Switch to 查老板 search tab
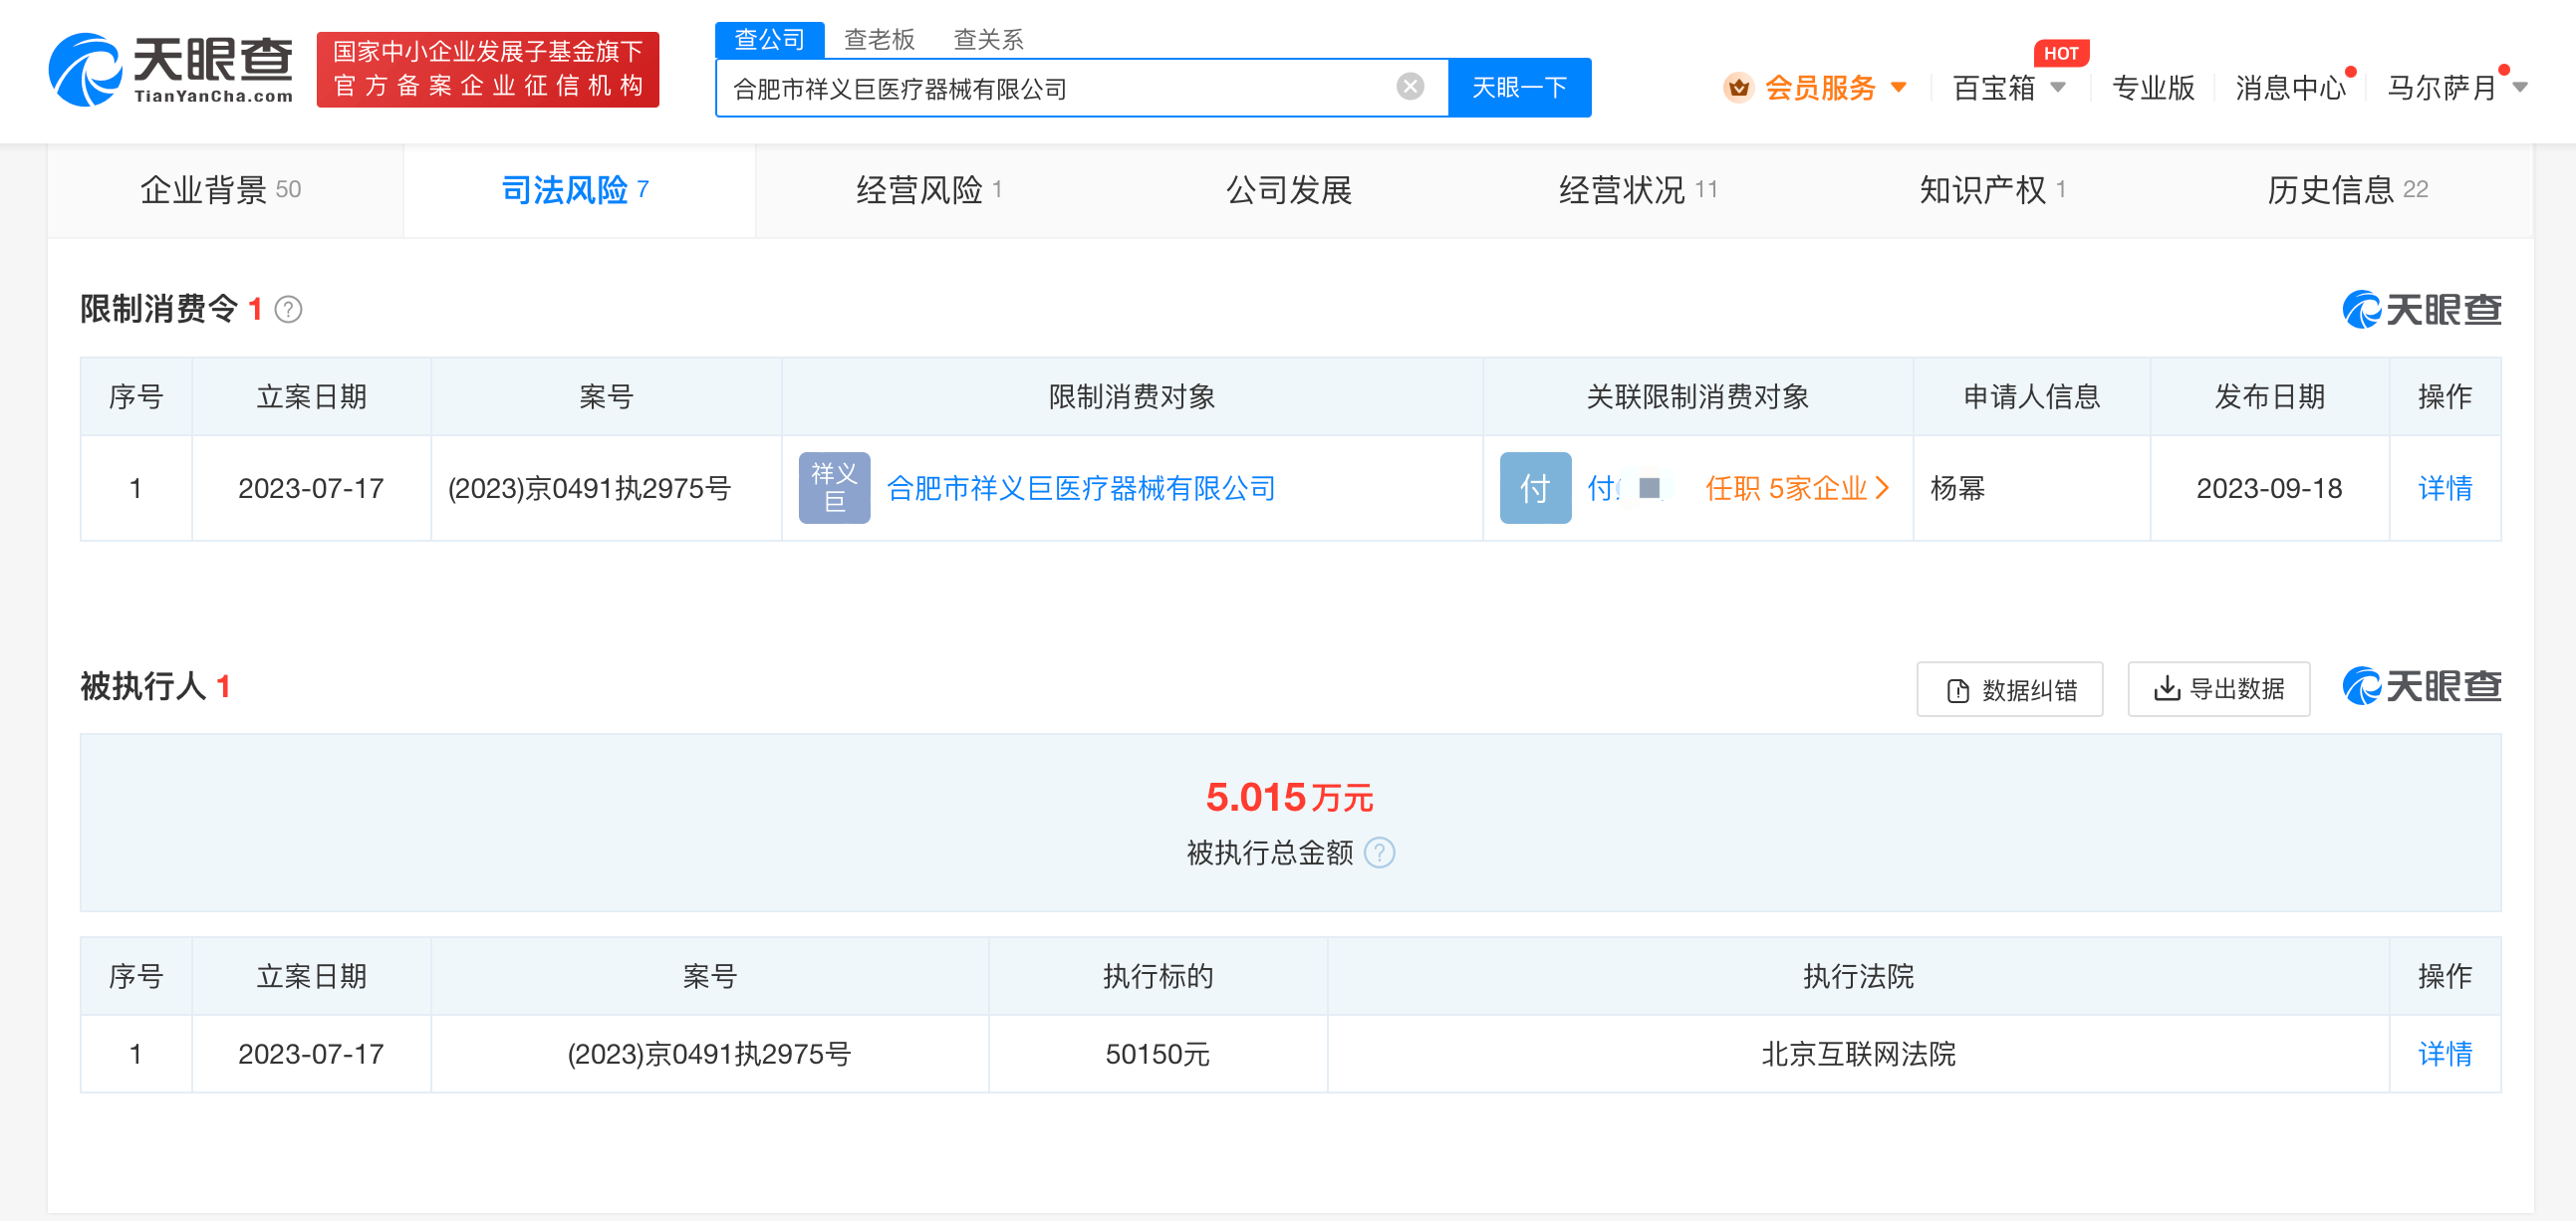The image size is (2576, 1221). (x=879, y=39)
